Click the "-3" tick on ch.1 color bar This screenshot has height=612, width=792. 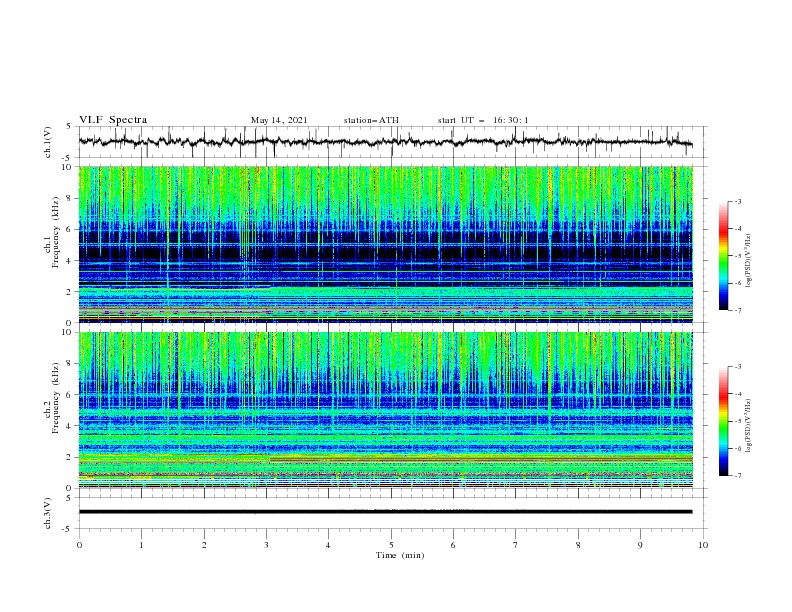coord(737,201)
